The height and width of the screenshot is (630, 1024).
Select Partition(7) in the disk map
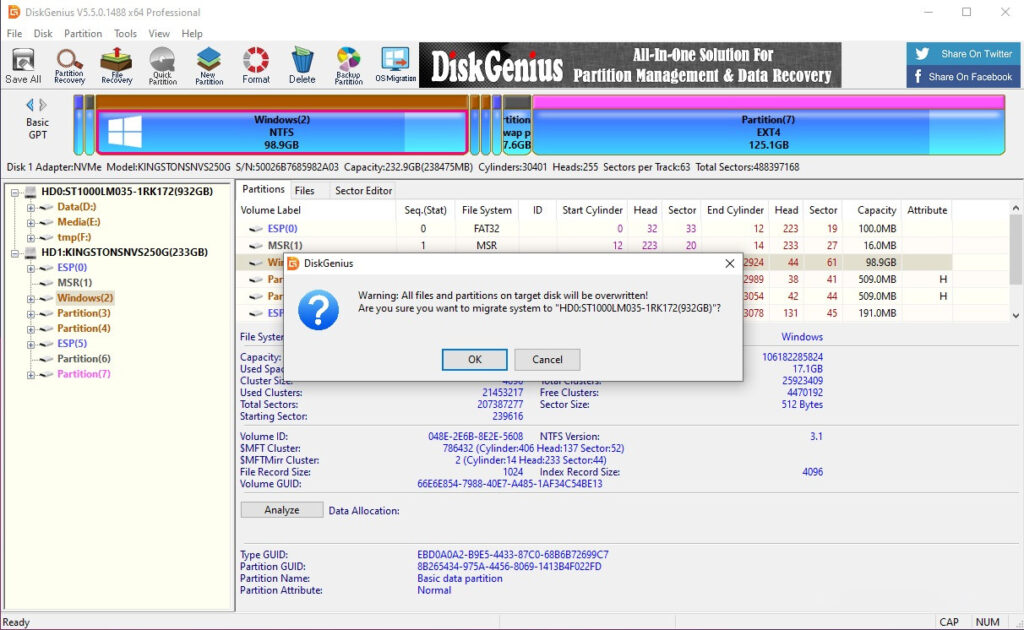coord(767,128)
